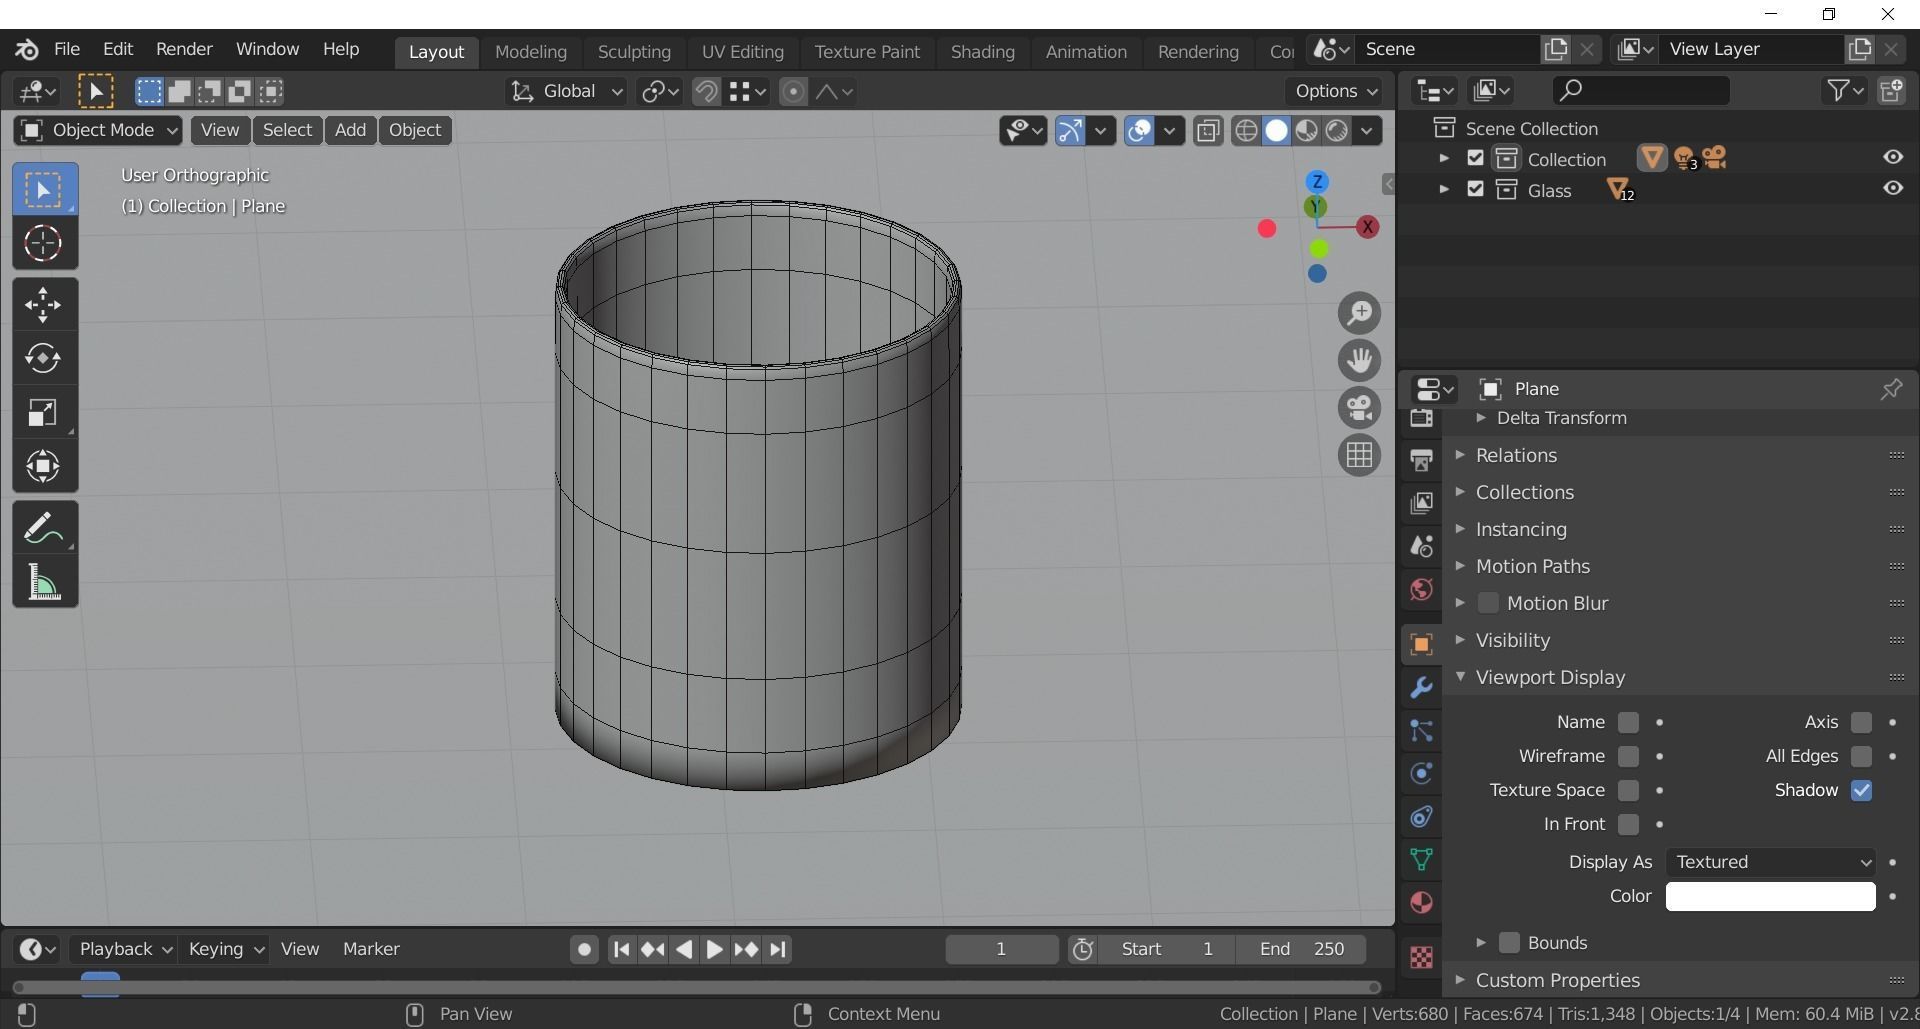Select the Annotate tool

click(x=44, y=528)
